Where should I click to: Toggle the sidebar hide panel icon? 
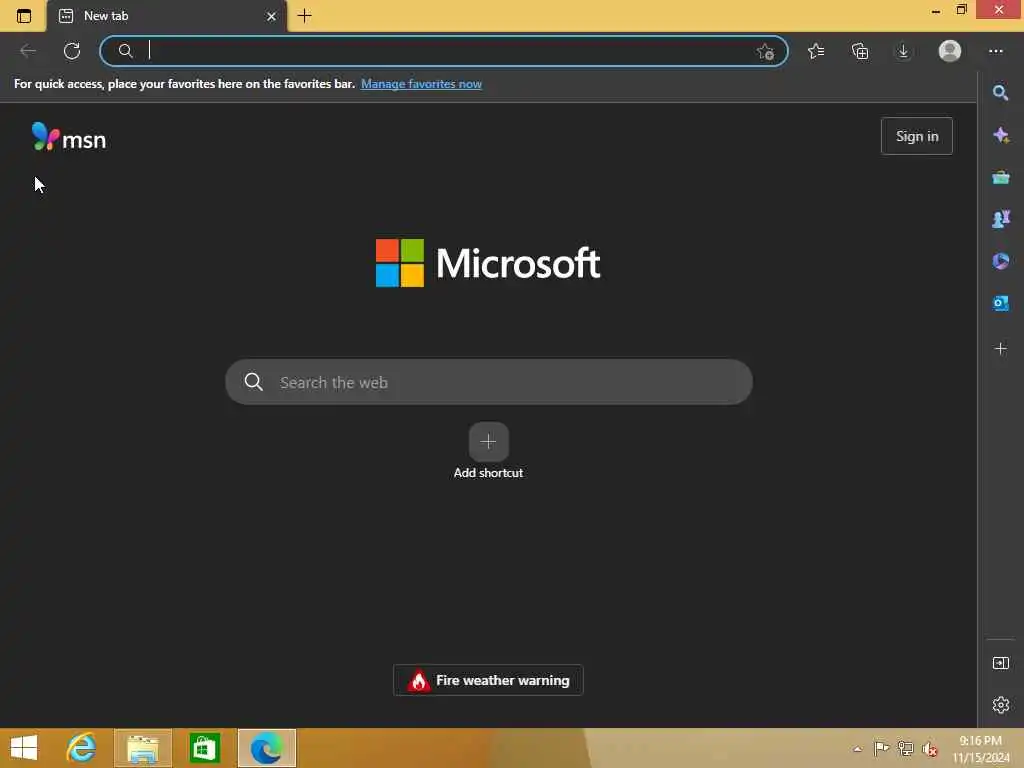point(1000,663)
